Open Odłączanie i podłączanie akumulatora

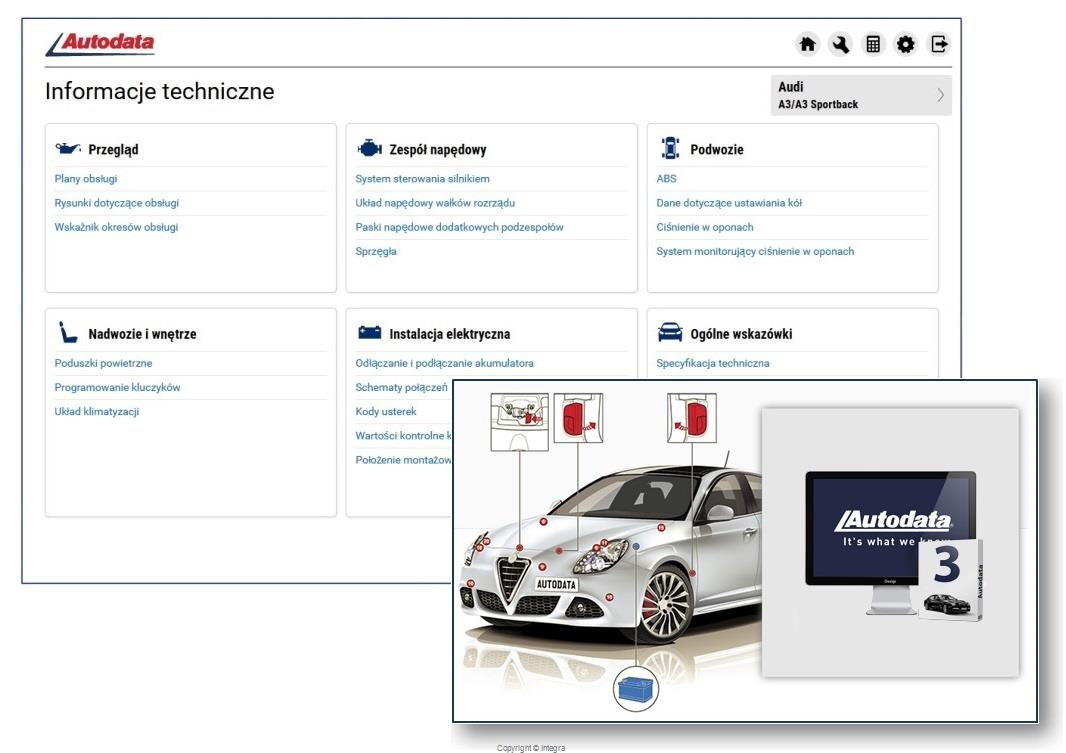[x=445, y=363]
